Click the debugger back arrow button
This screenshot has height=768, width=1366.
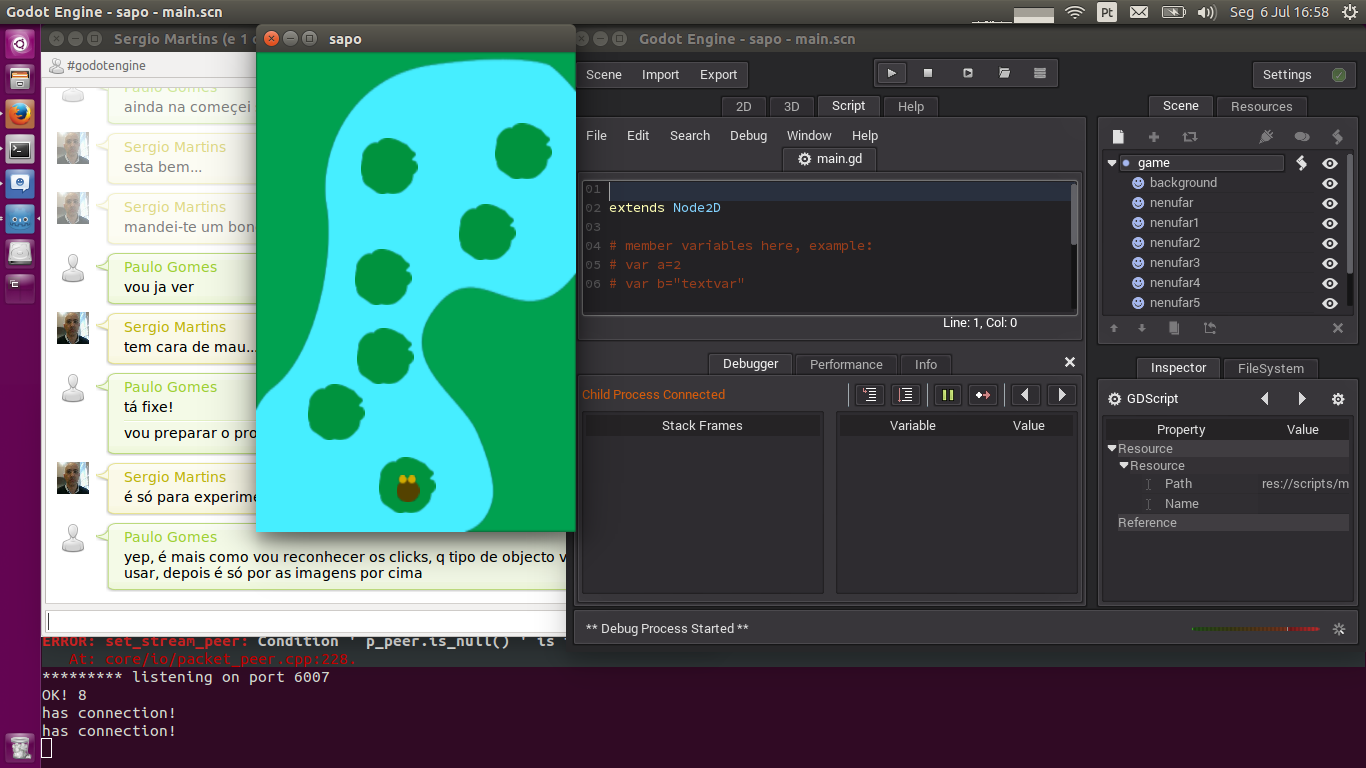click(x=1025, y=395)
